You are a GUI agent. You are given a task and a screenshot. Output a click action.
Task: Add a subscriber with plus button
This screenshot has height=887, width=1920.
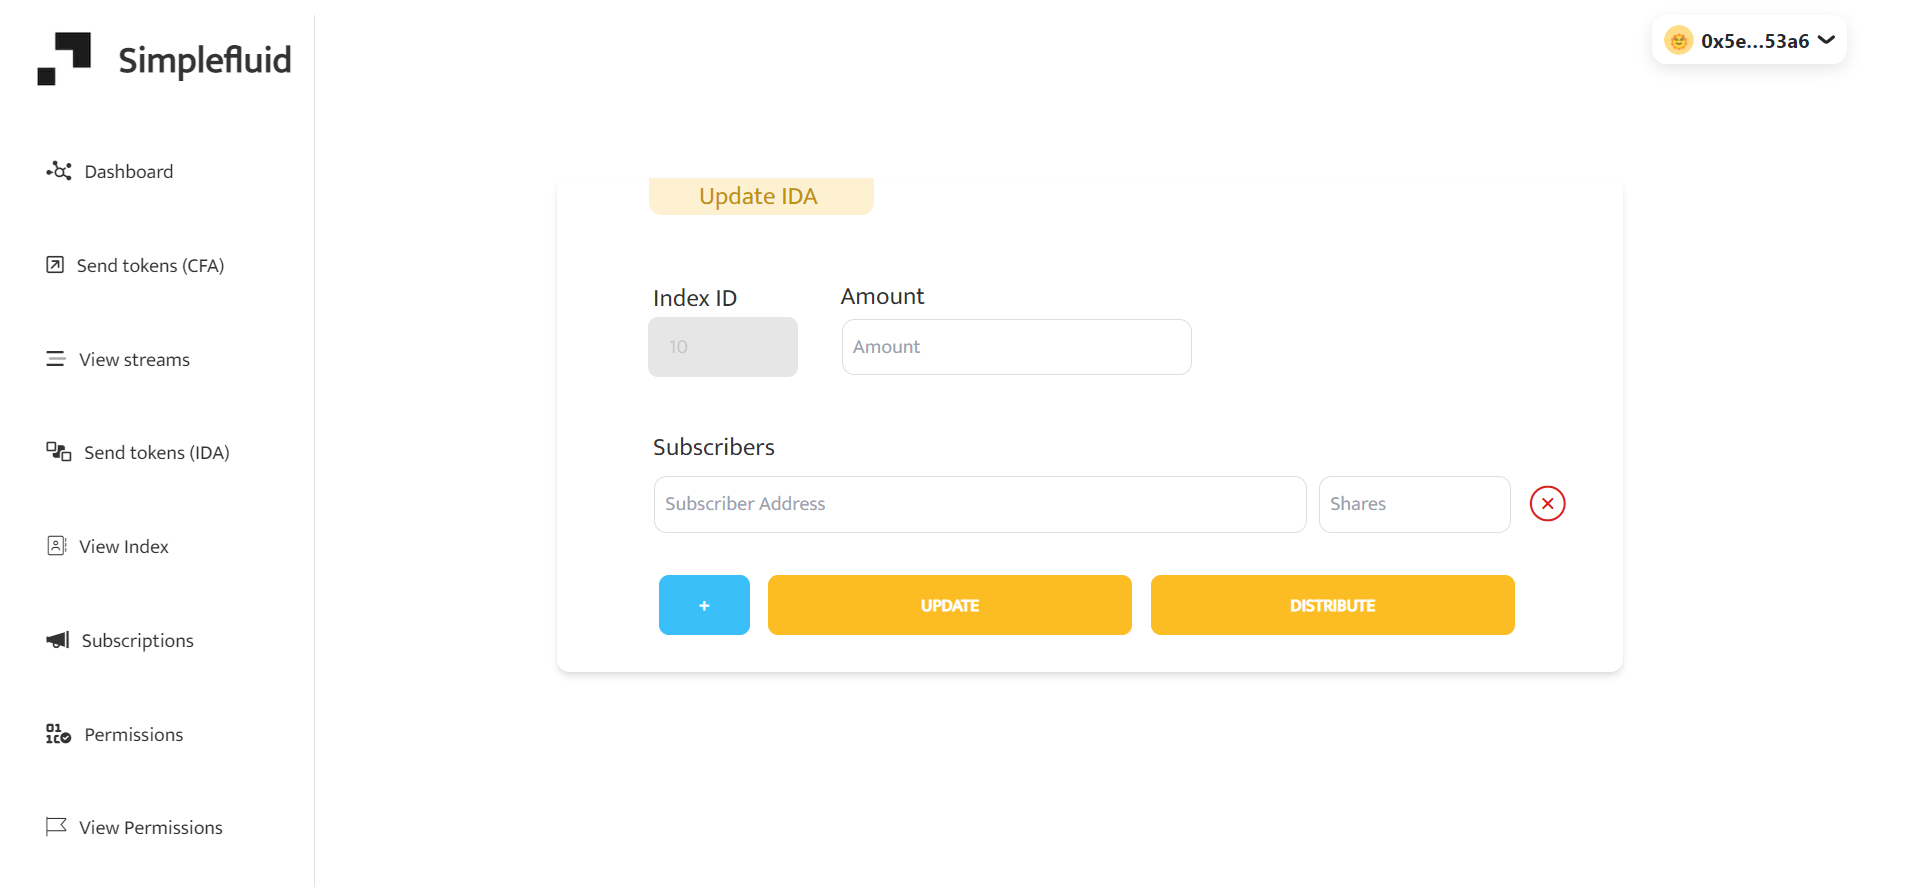704,605
